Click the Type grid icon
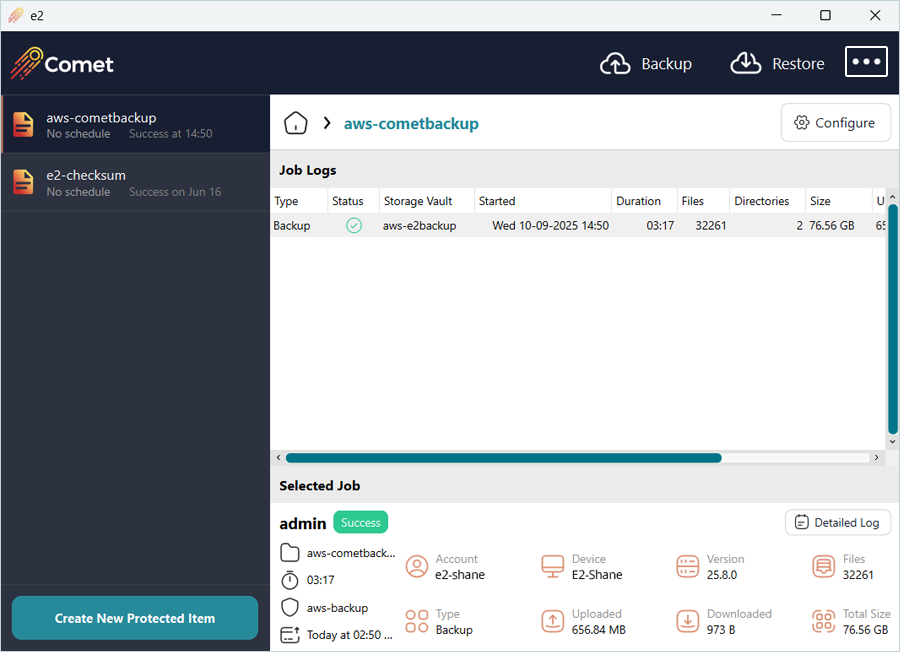This screenshot has width=900, height=652. click(x=417, y=621)
